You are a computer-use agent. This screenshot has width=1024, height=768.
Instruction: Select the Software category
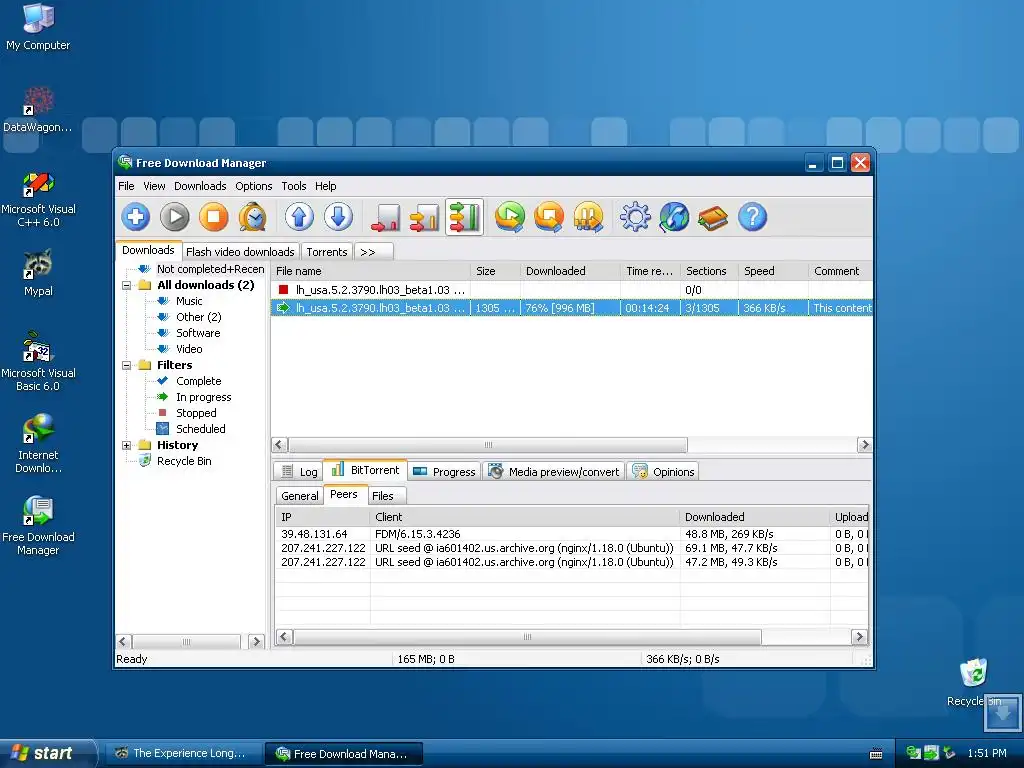point(198,333)
